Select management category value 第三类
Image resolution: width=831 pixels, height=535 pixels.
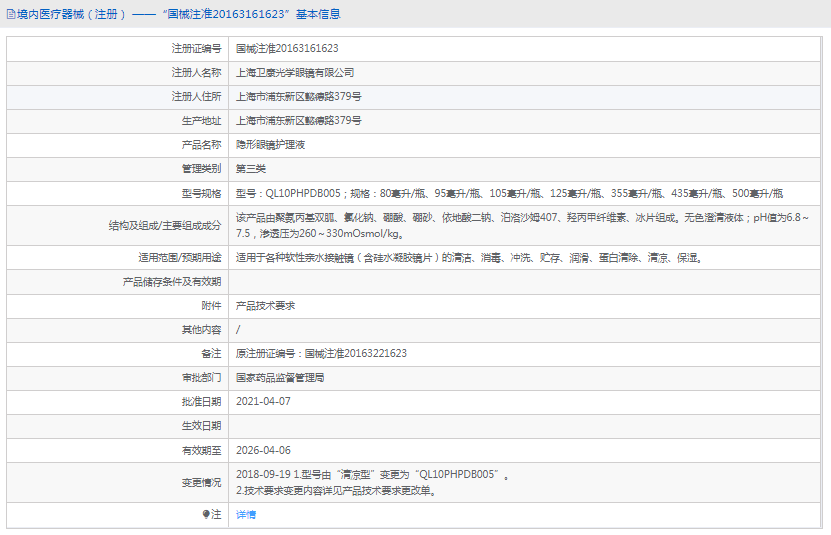tap(251, 169)
